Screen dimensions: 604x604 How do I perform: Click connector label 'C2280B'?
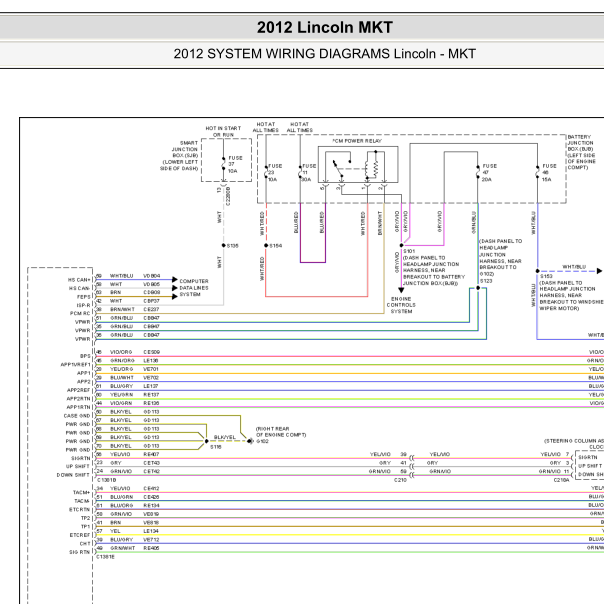pyautogui.click(x=228, y=196)
